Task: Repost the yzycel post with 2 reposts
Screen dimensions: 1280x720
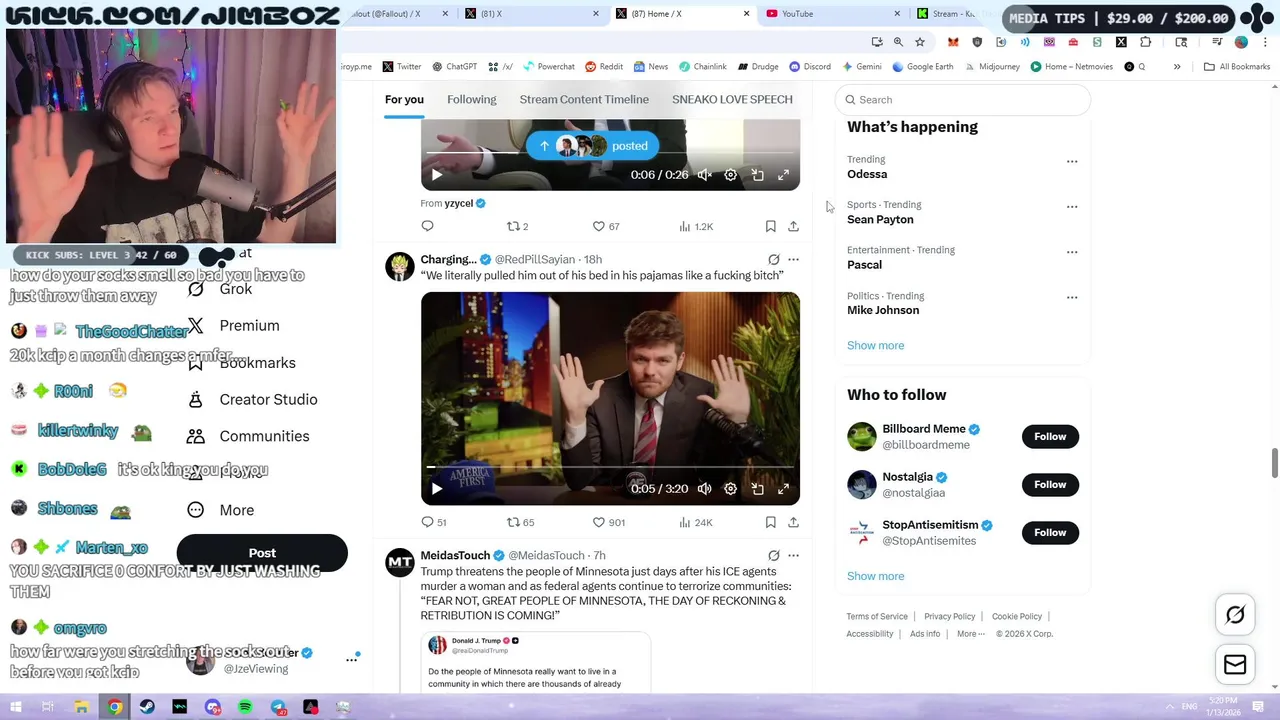Action: tap(517, 226)
